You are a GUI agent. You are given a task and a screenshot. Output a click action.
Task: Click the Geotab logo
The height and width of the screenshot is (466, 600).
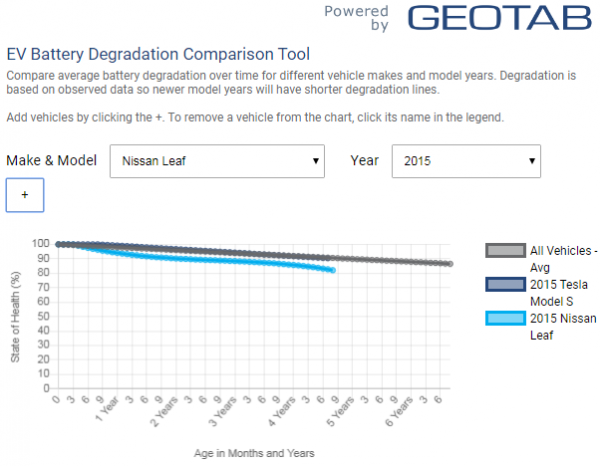[500, 18]
